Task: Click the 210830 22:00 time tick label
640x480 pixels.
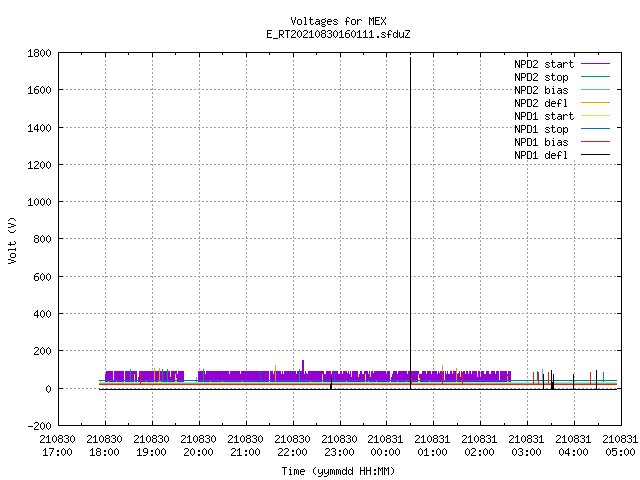Action: 292,446
